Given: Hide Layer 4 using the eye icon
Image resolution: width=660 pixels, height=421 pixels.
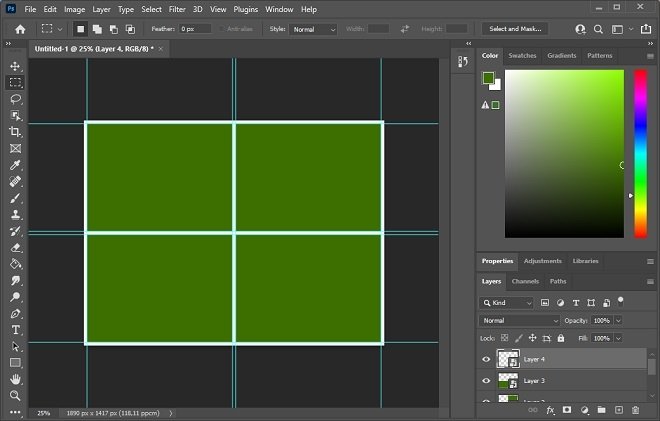Looking at the screenshot, I should click(x=486, y=359).
